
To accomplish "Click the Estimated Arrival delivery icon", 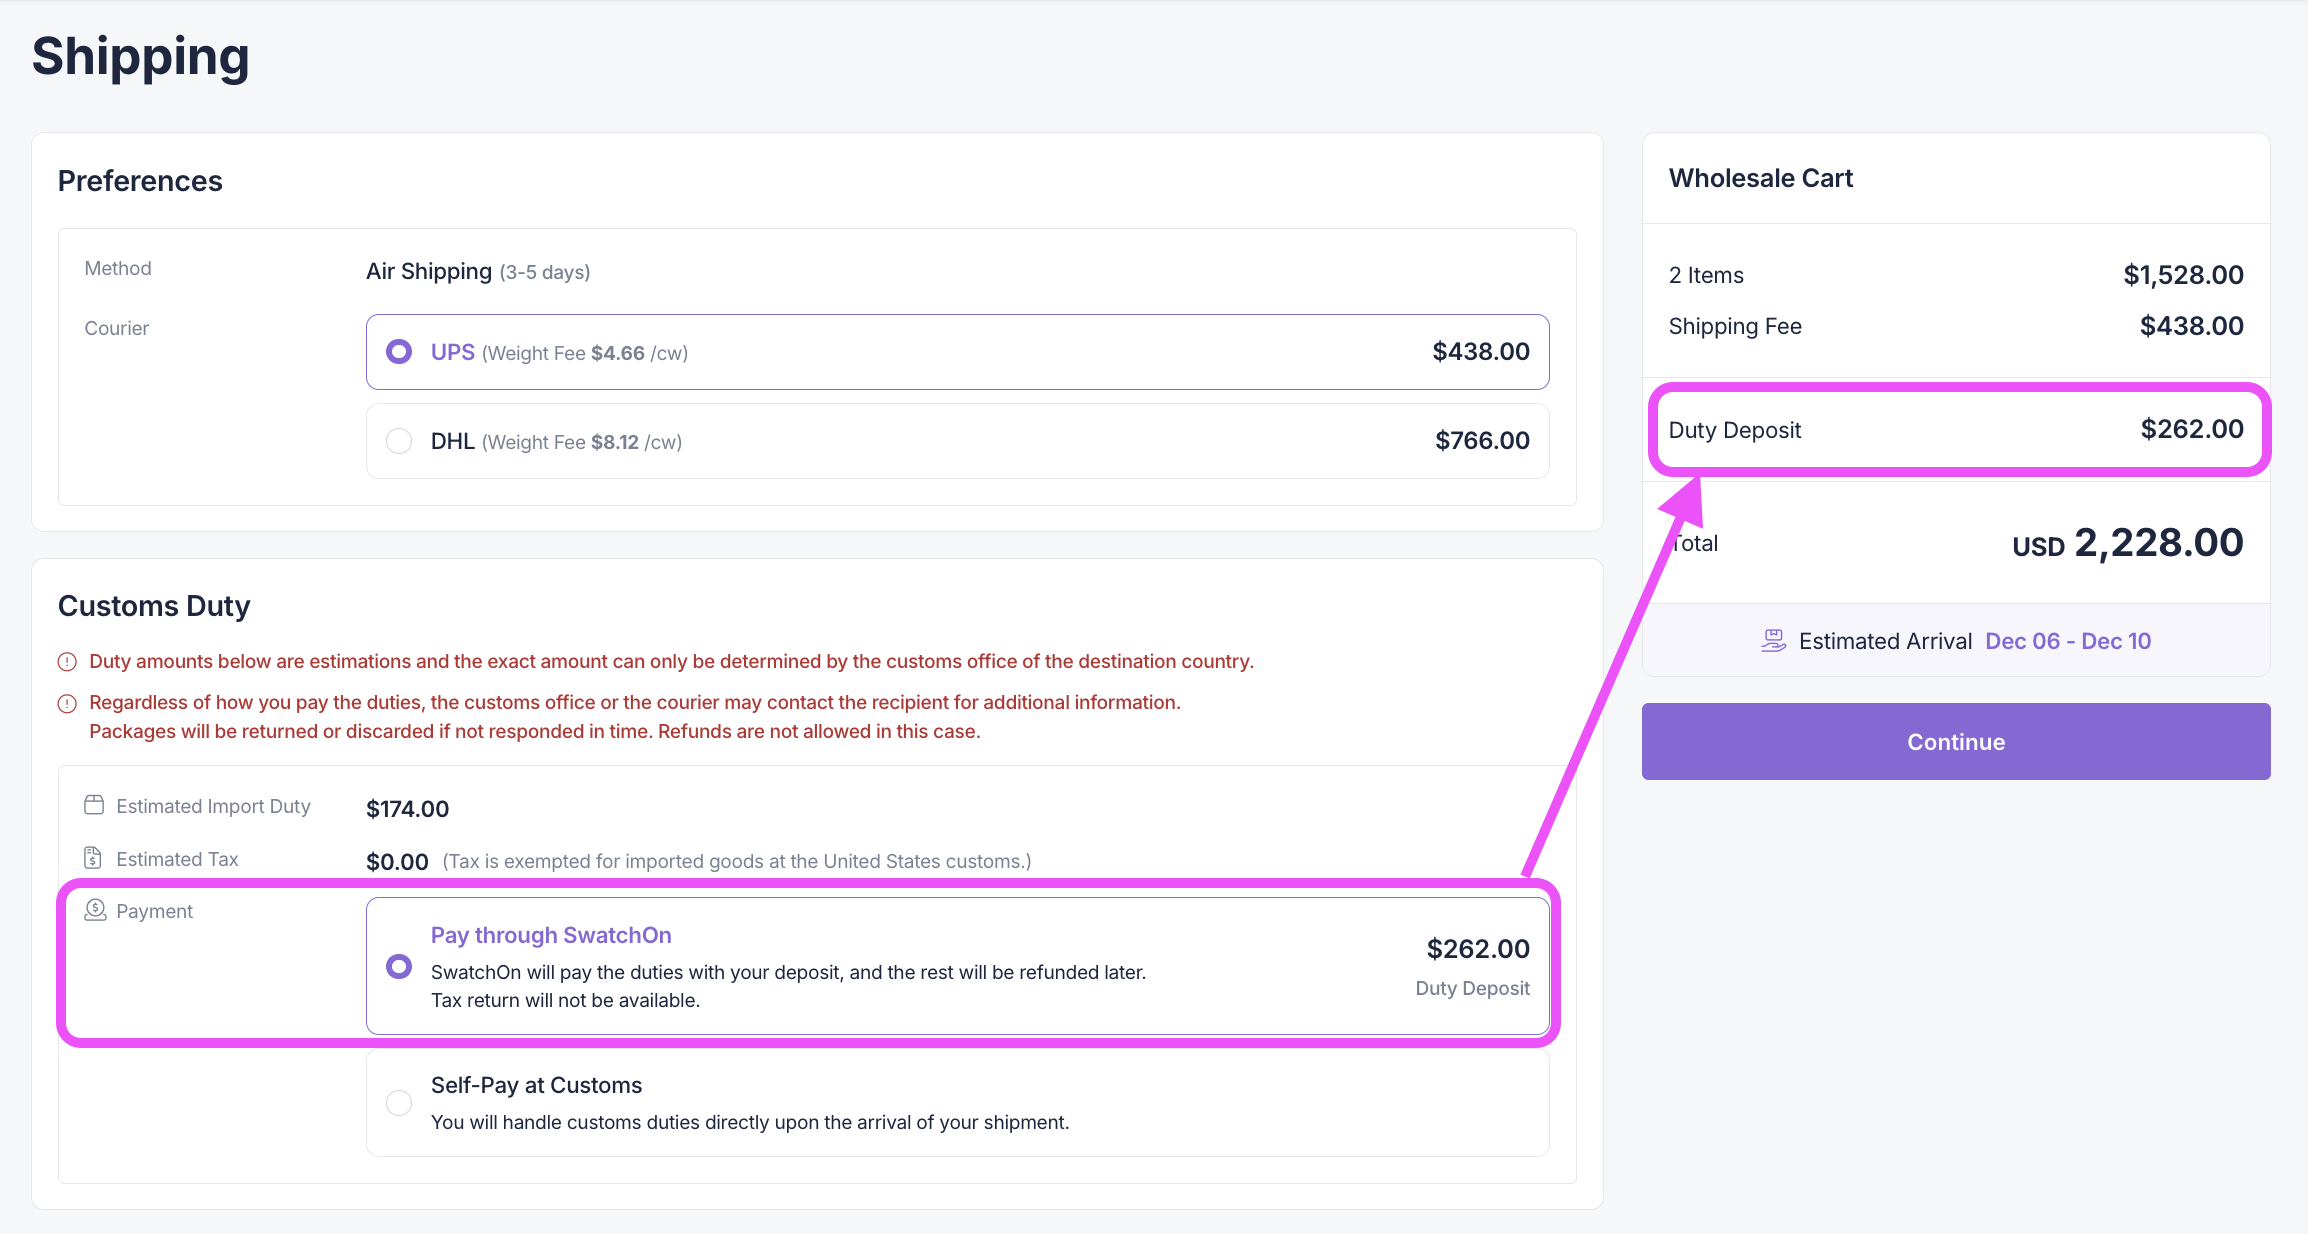I will [1773, 641].
